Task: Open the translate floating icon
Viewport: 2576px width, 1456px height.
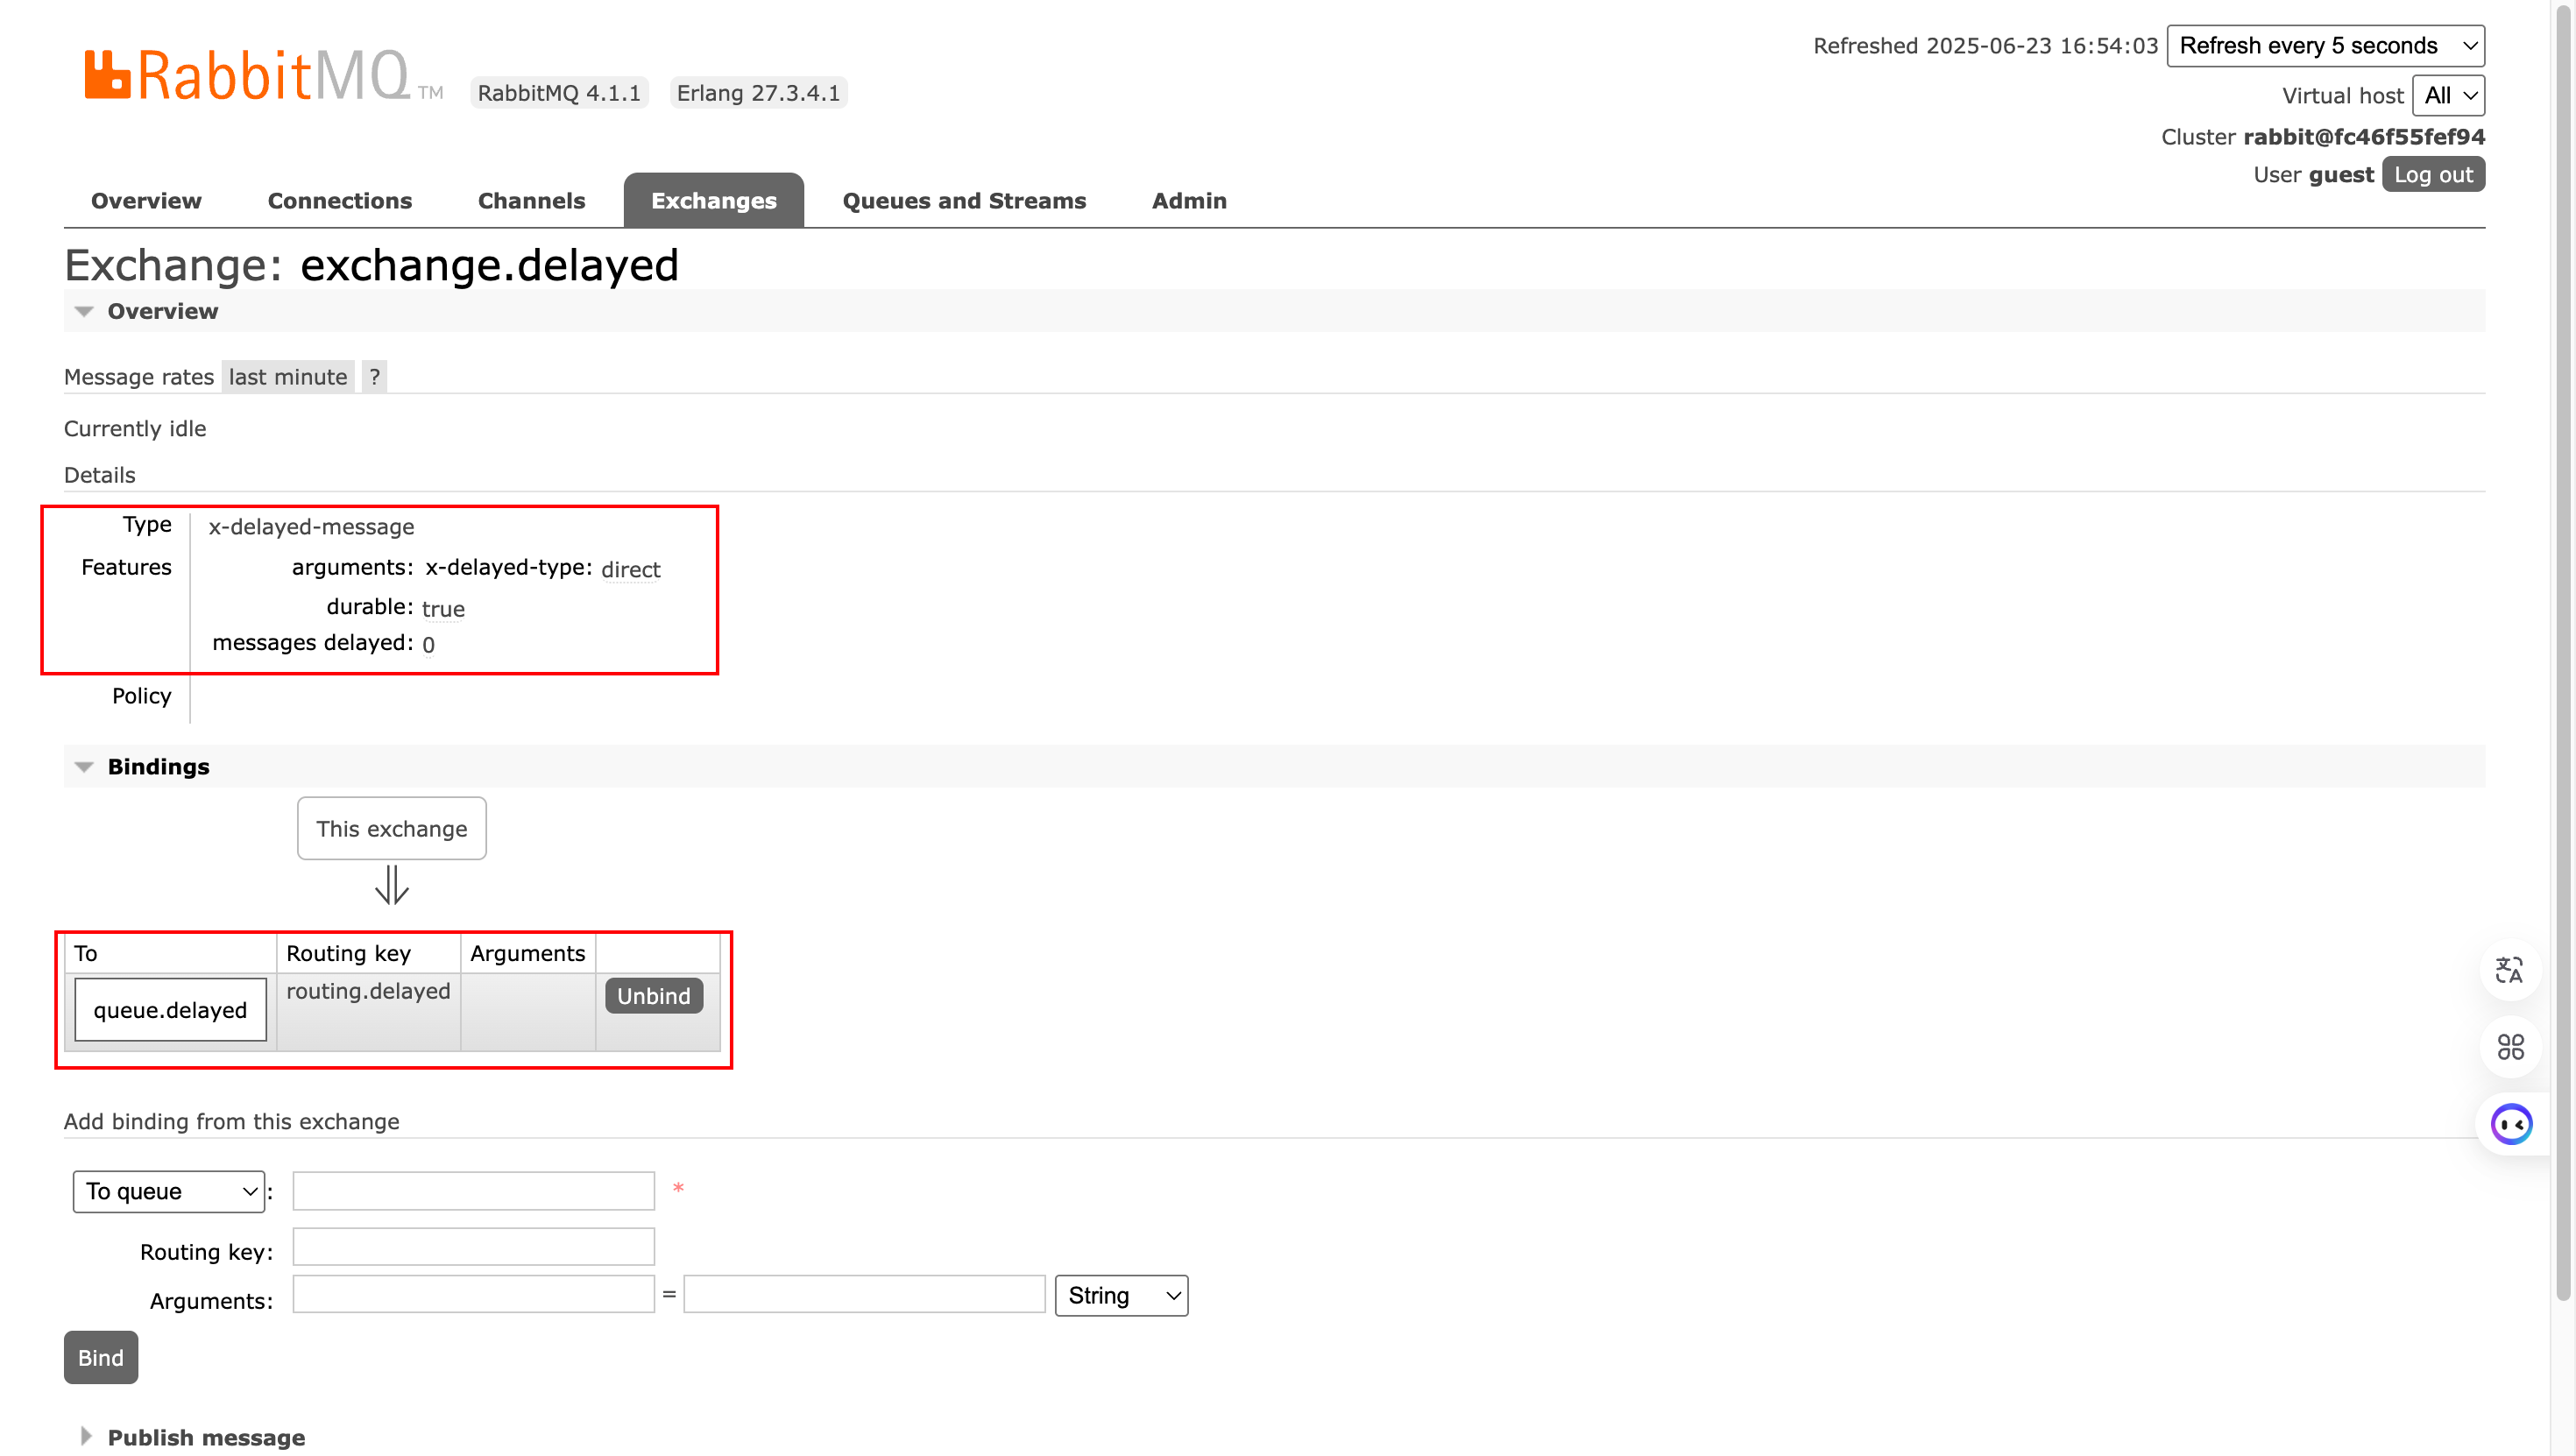Action: point(2510,969)
